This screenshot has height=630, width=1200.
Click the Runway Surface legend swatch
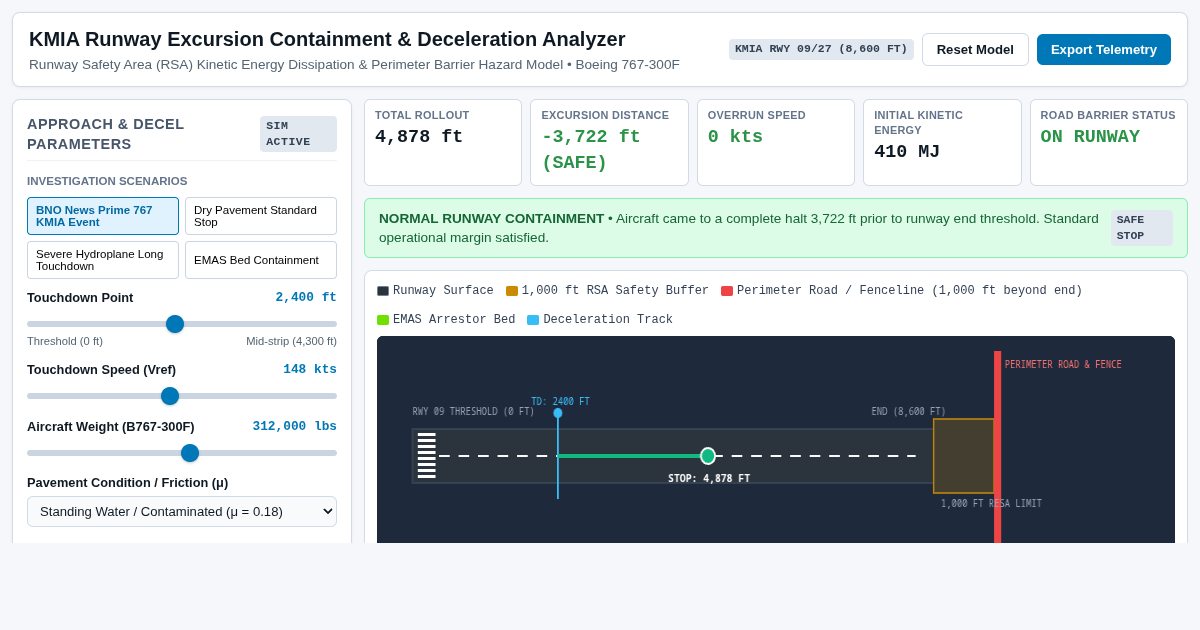pyautogui.click(x=383, y=291)
